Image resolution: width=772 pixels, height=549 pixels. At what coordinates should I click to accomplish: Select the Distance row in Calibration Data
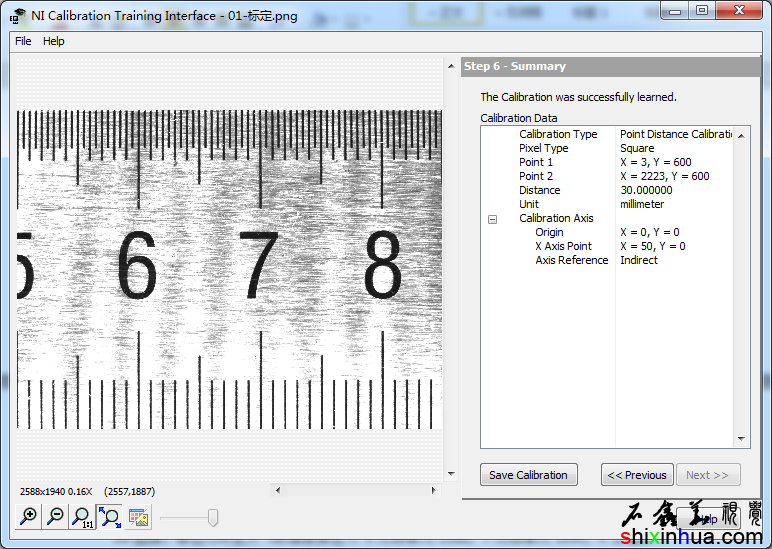[540, 190]
